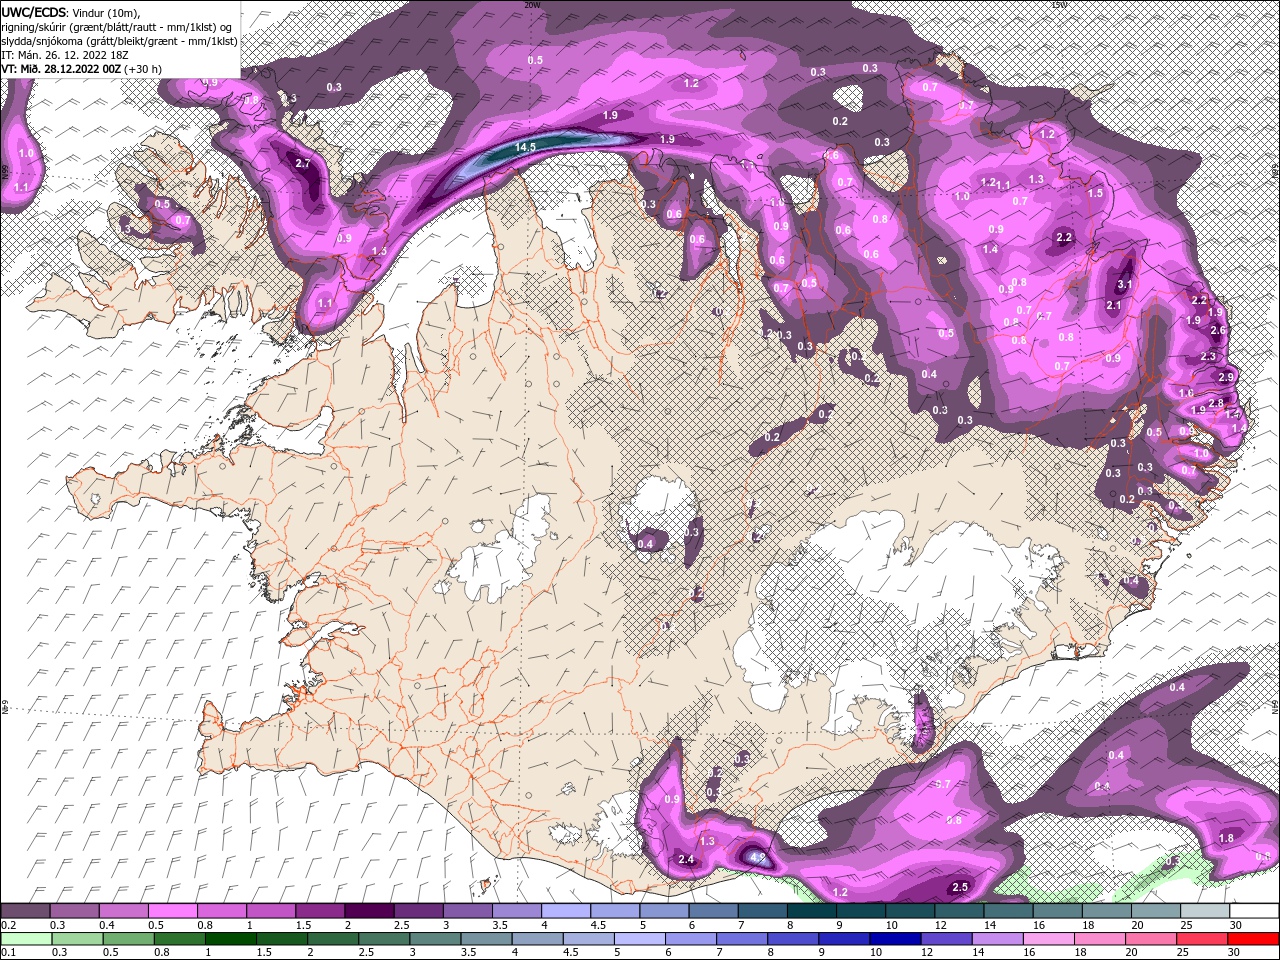This screenshot has height=960, width=1280.
Task: Click the 2.1 value below 3.1
Action: click(x=1114, y=306)
